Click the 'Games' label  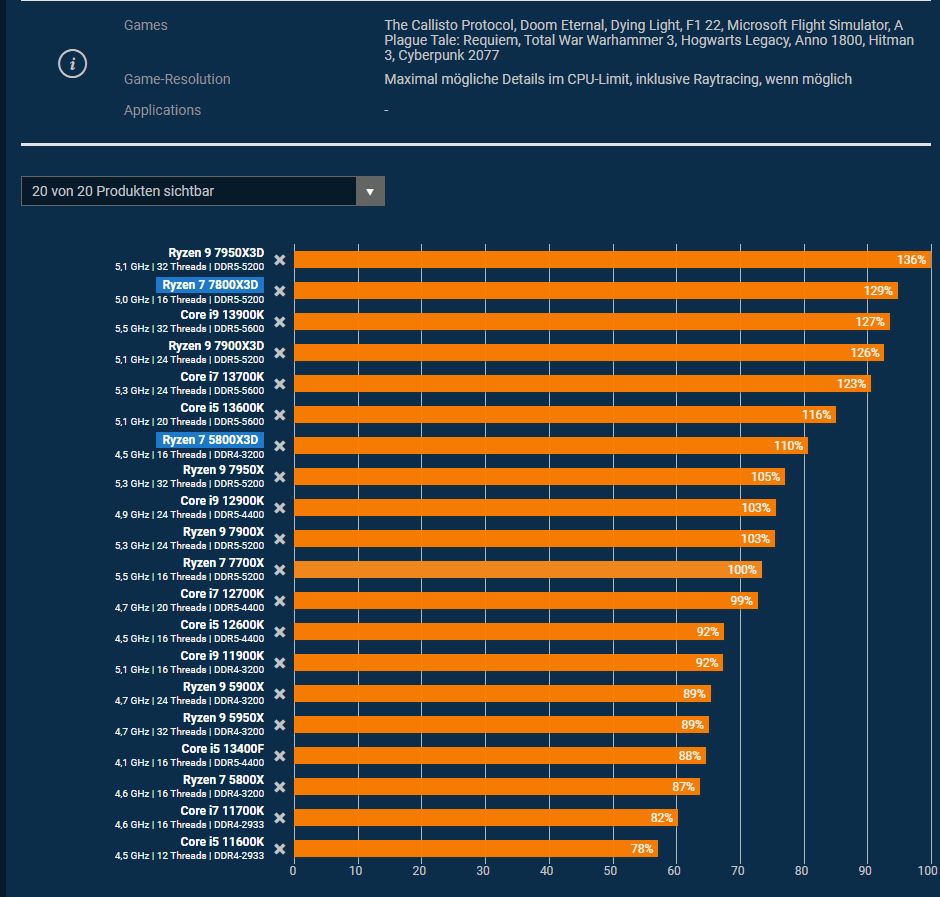(x=146, y=25)
